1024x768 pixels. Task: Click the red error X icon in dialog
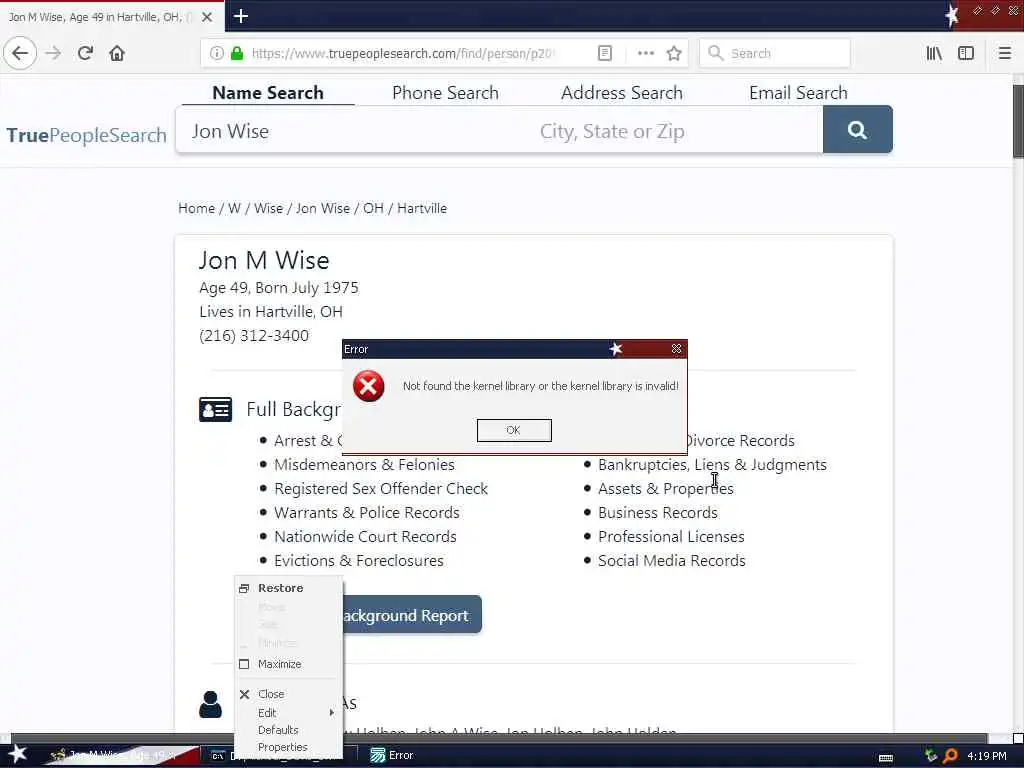pos(368,386)
